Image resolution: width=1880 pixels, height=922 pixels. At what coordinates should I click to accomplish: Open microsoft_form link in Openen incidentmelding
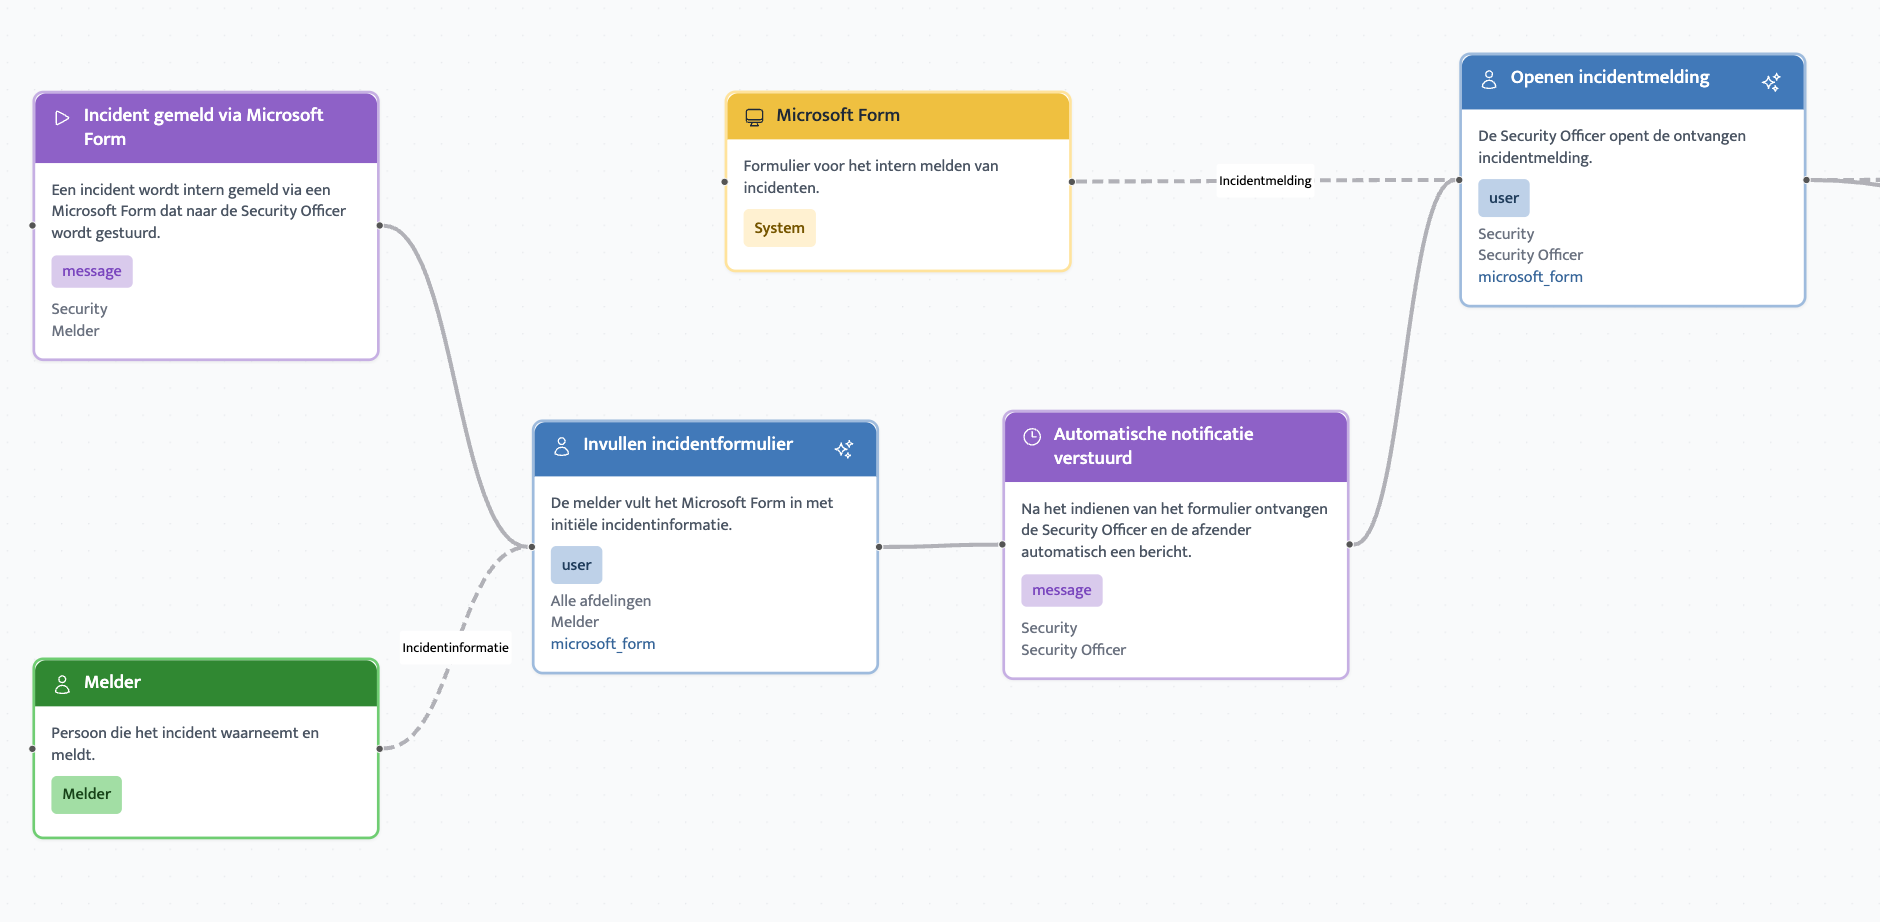coord(1529,277)
